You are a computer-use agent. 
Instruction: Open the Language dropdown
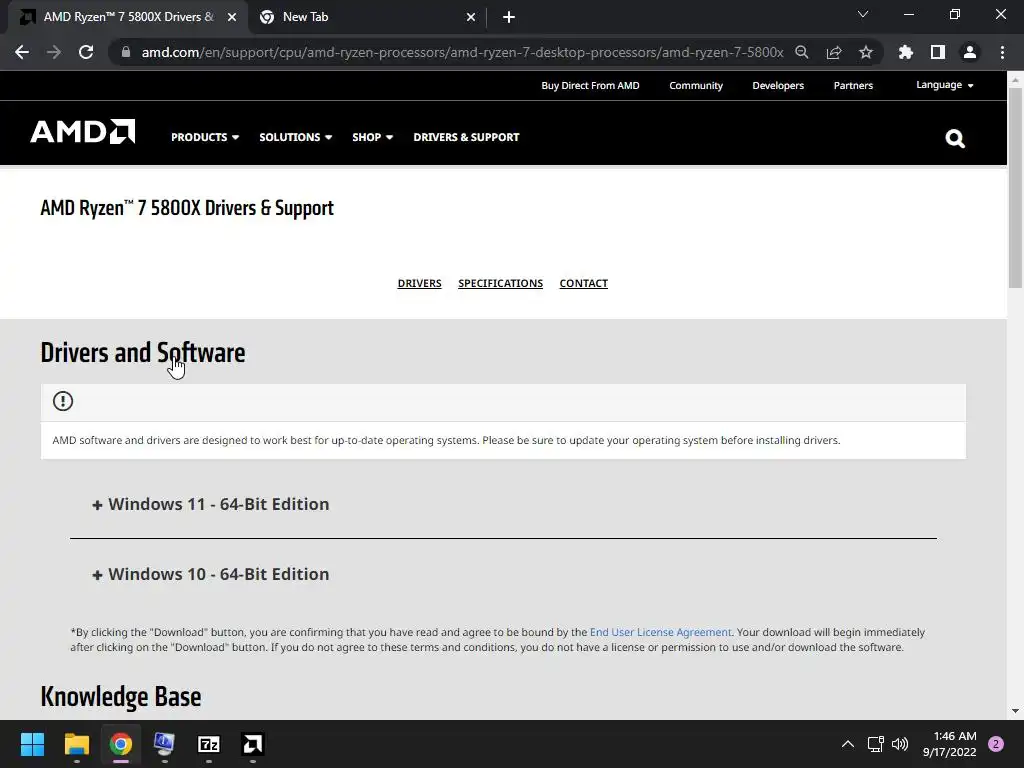point(944,85)
